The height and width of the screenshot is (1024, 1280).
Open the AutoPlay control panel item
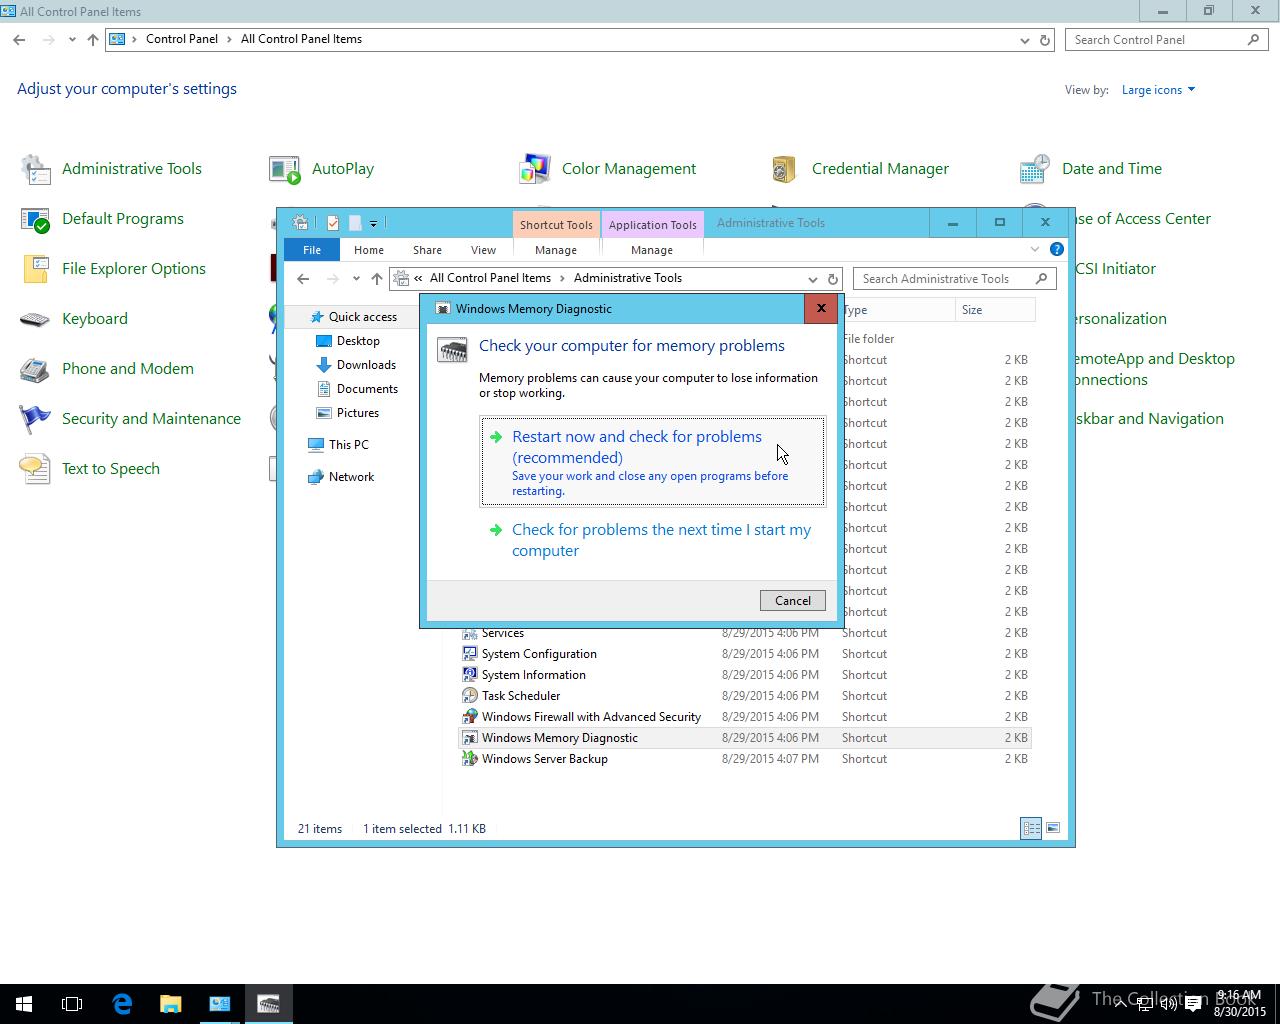pos(322,169)
